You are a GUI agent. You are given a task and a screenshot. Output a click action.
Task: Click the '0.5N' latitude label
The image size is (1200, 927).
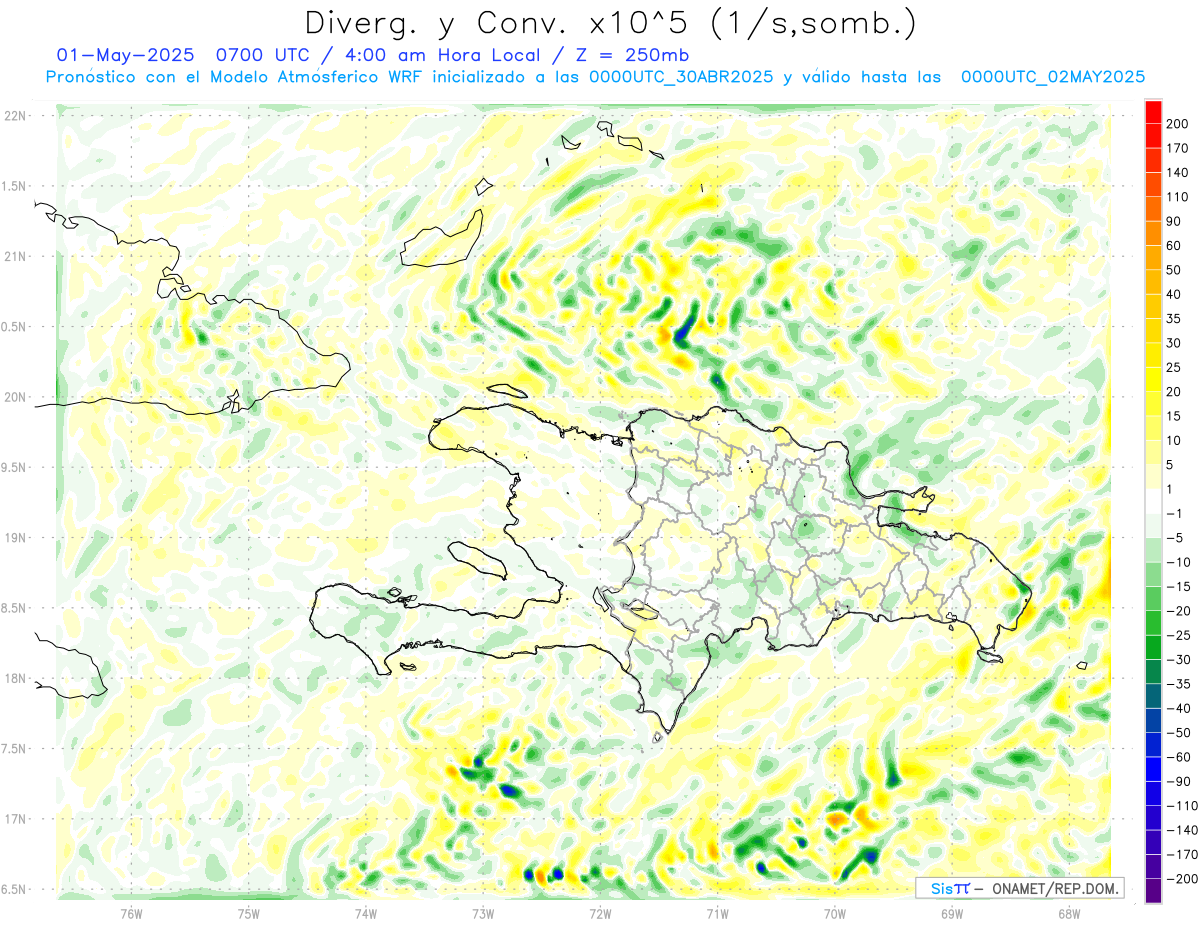pyautogui.click(x=14, y=327)
